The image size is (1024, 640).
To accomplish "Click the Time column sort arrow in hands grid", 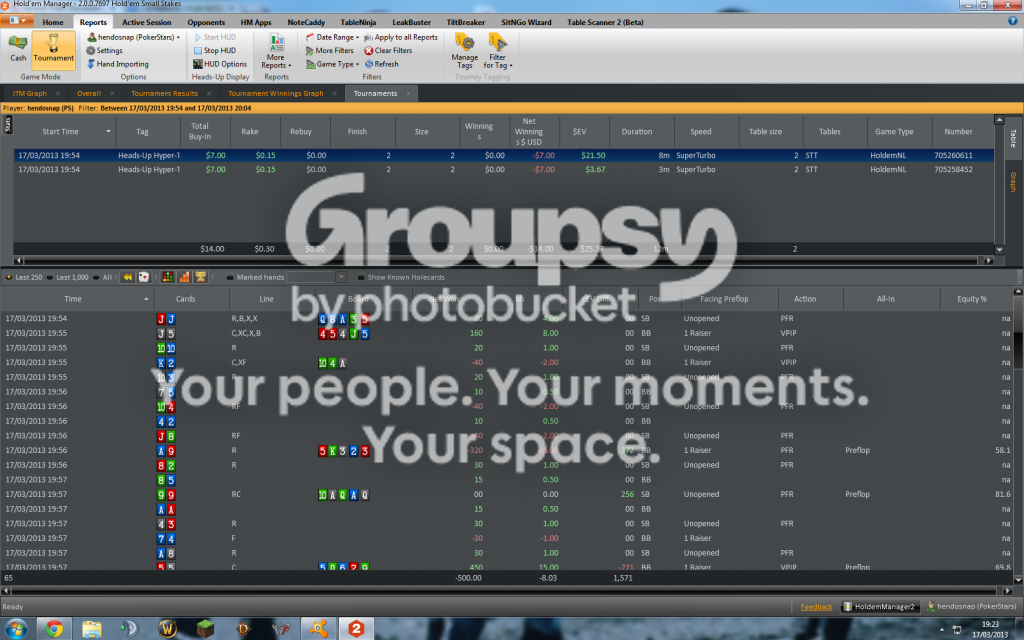I will [146, 298].
